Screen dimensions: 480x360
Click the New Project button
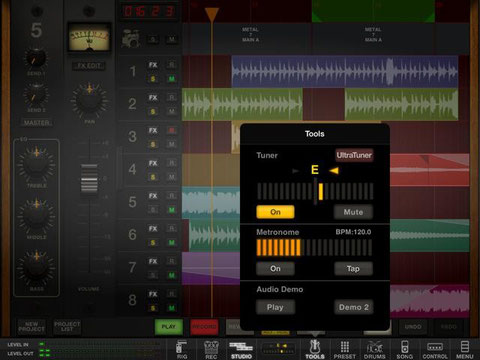coord(31,327)
